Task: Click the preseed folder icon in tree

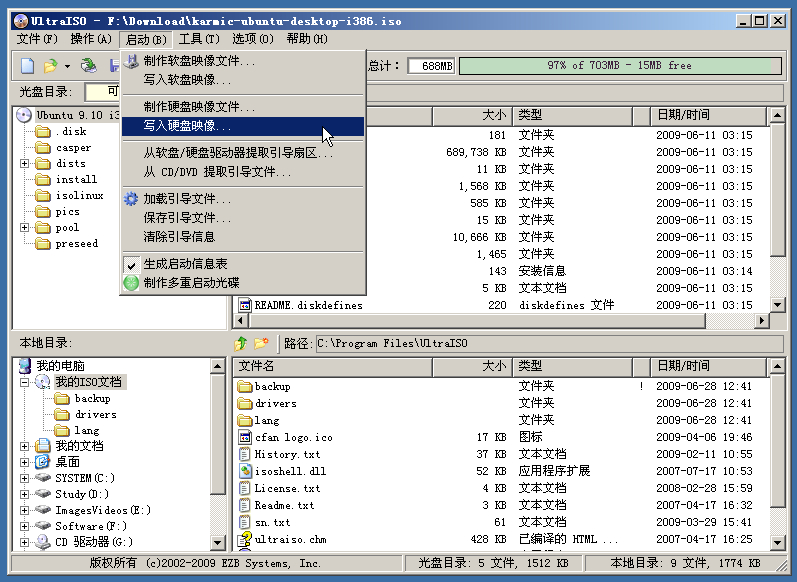Action: [x=43, y=244]
